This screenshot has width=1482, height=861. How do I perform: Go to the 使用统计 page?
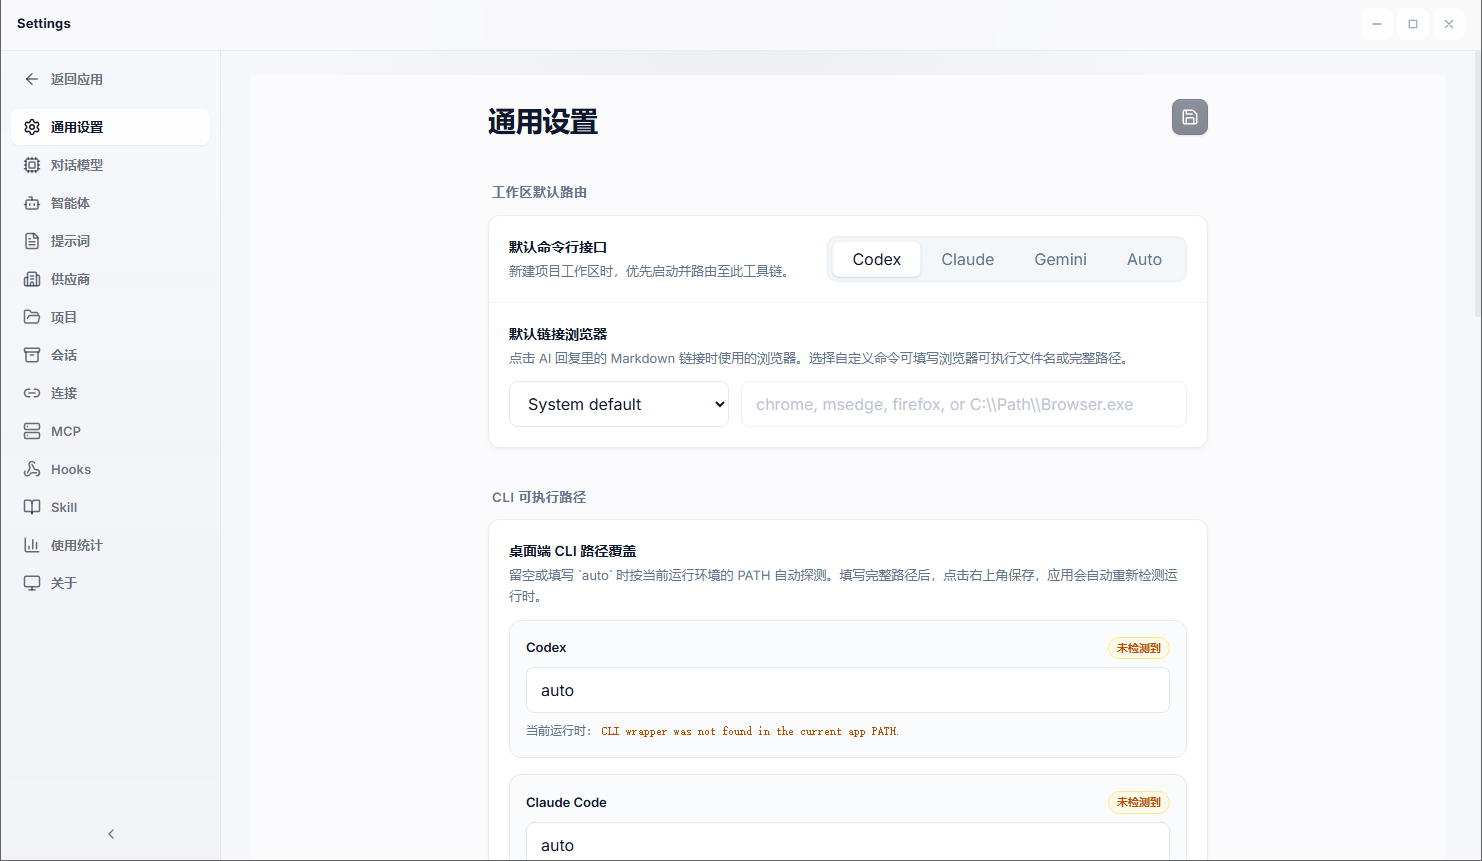(x=110, y=545)
